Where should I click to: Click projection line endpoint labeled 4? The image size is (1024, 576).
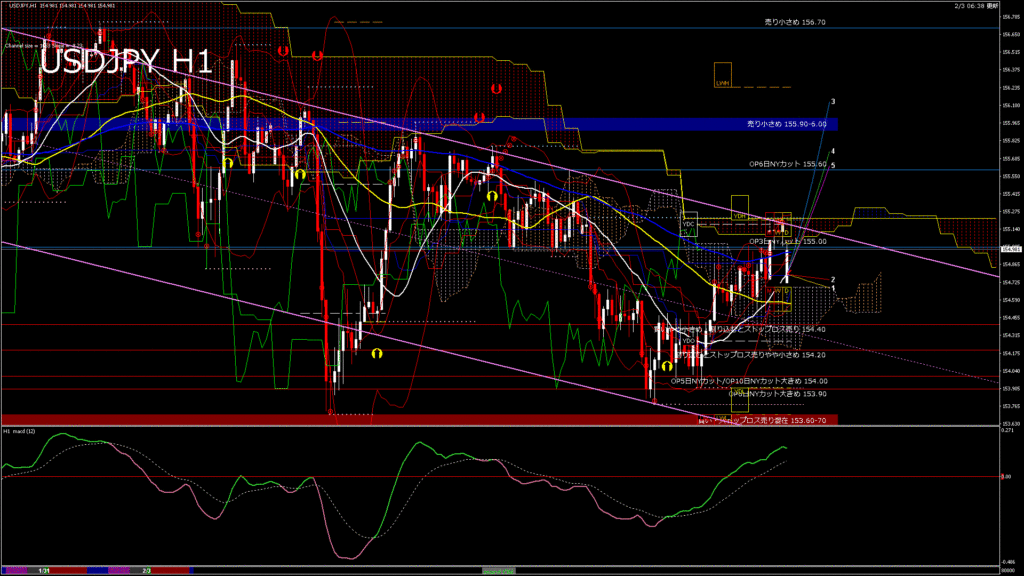coord(833,151)
